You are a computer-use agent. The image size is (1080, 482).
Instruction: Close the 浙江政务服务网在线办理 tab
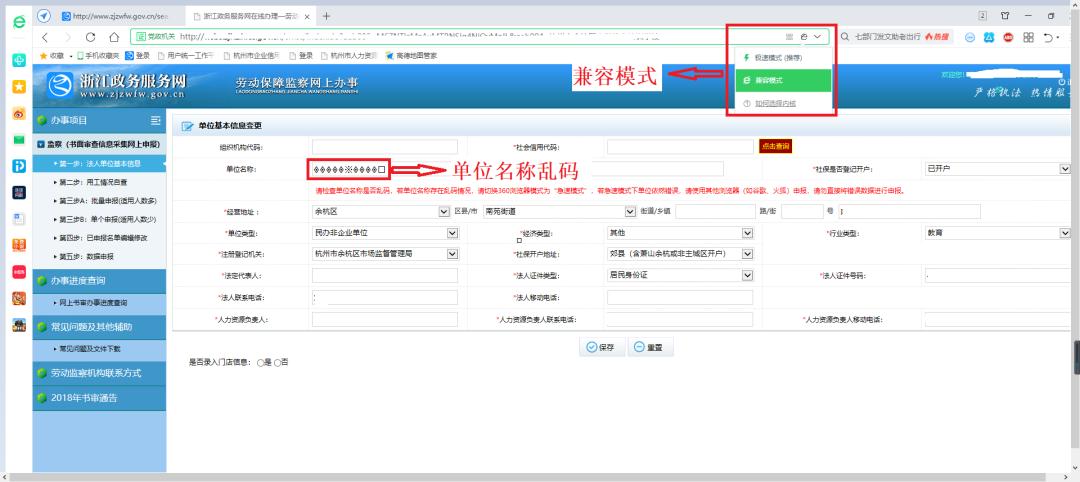pos(307,16)
